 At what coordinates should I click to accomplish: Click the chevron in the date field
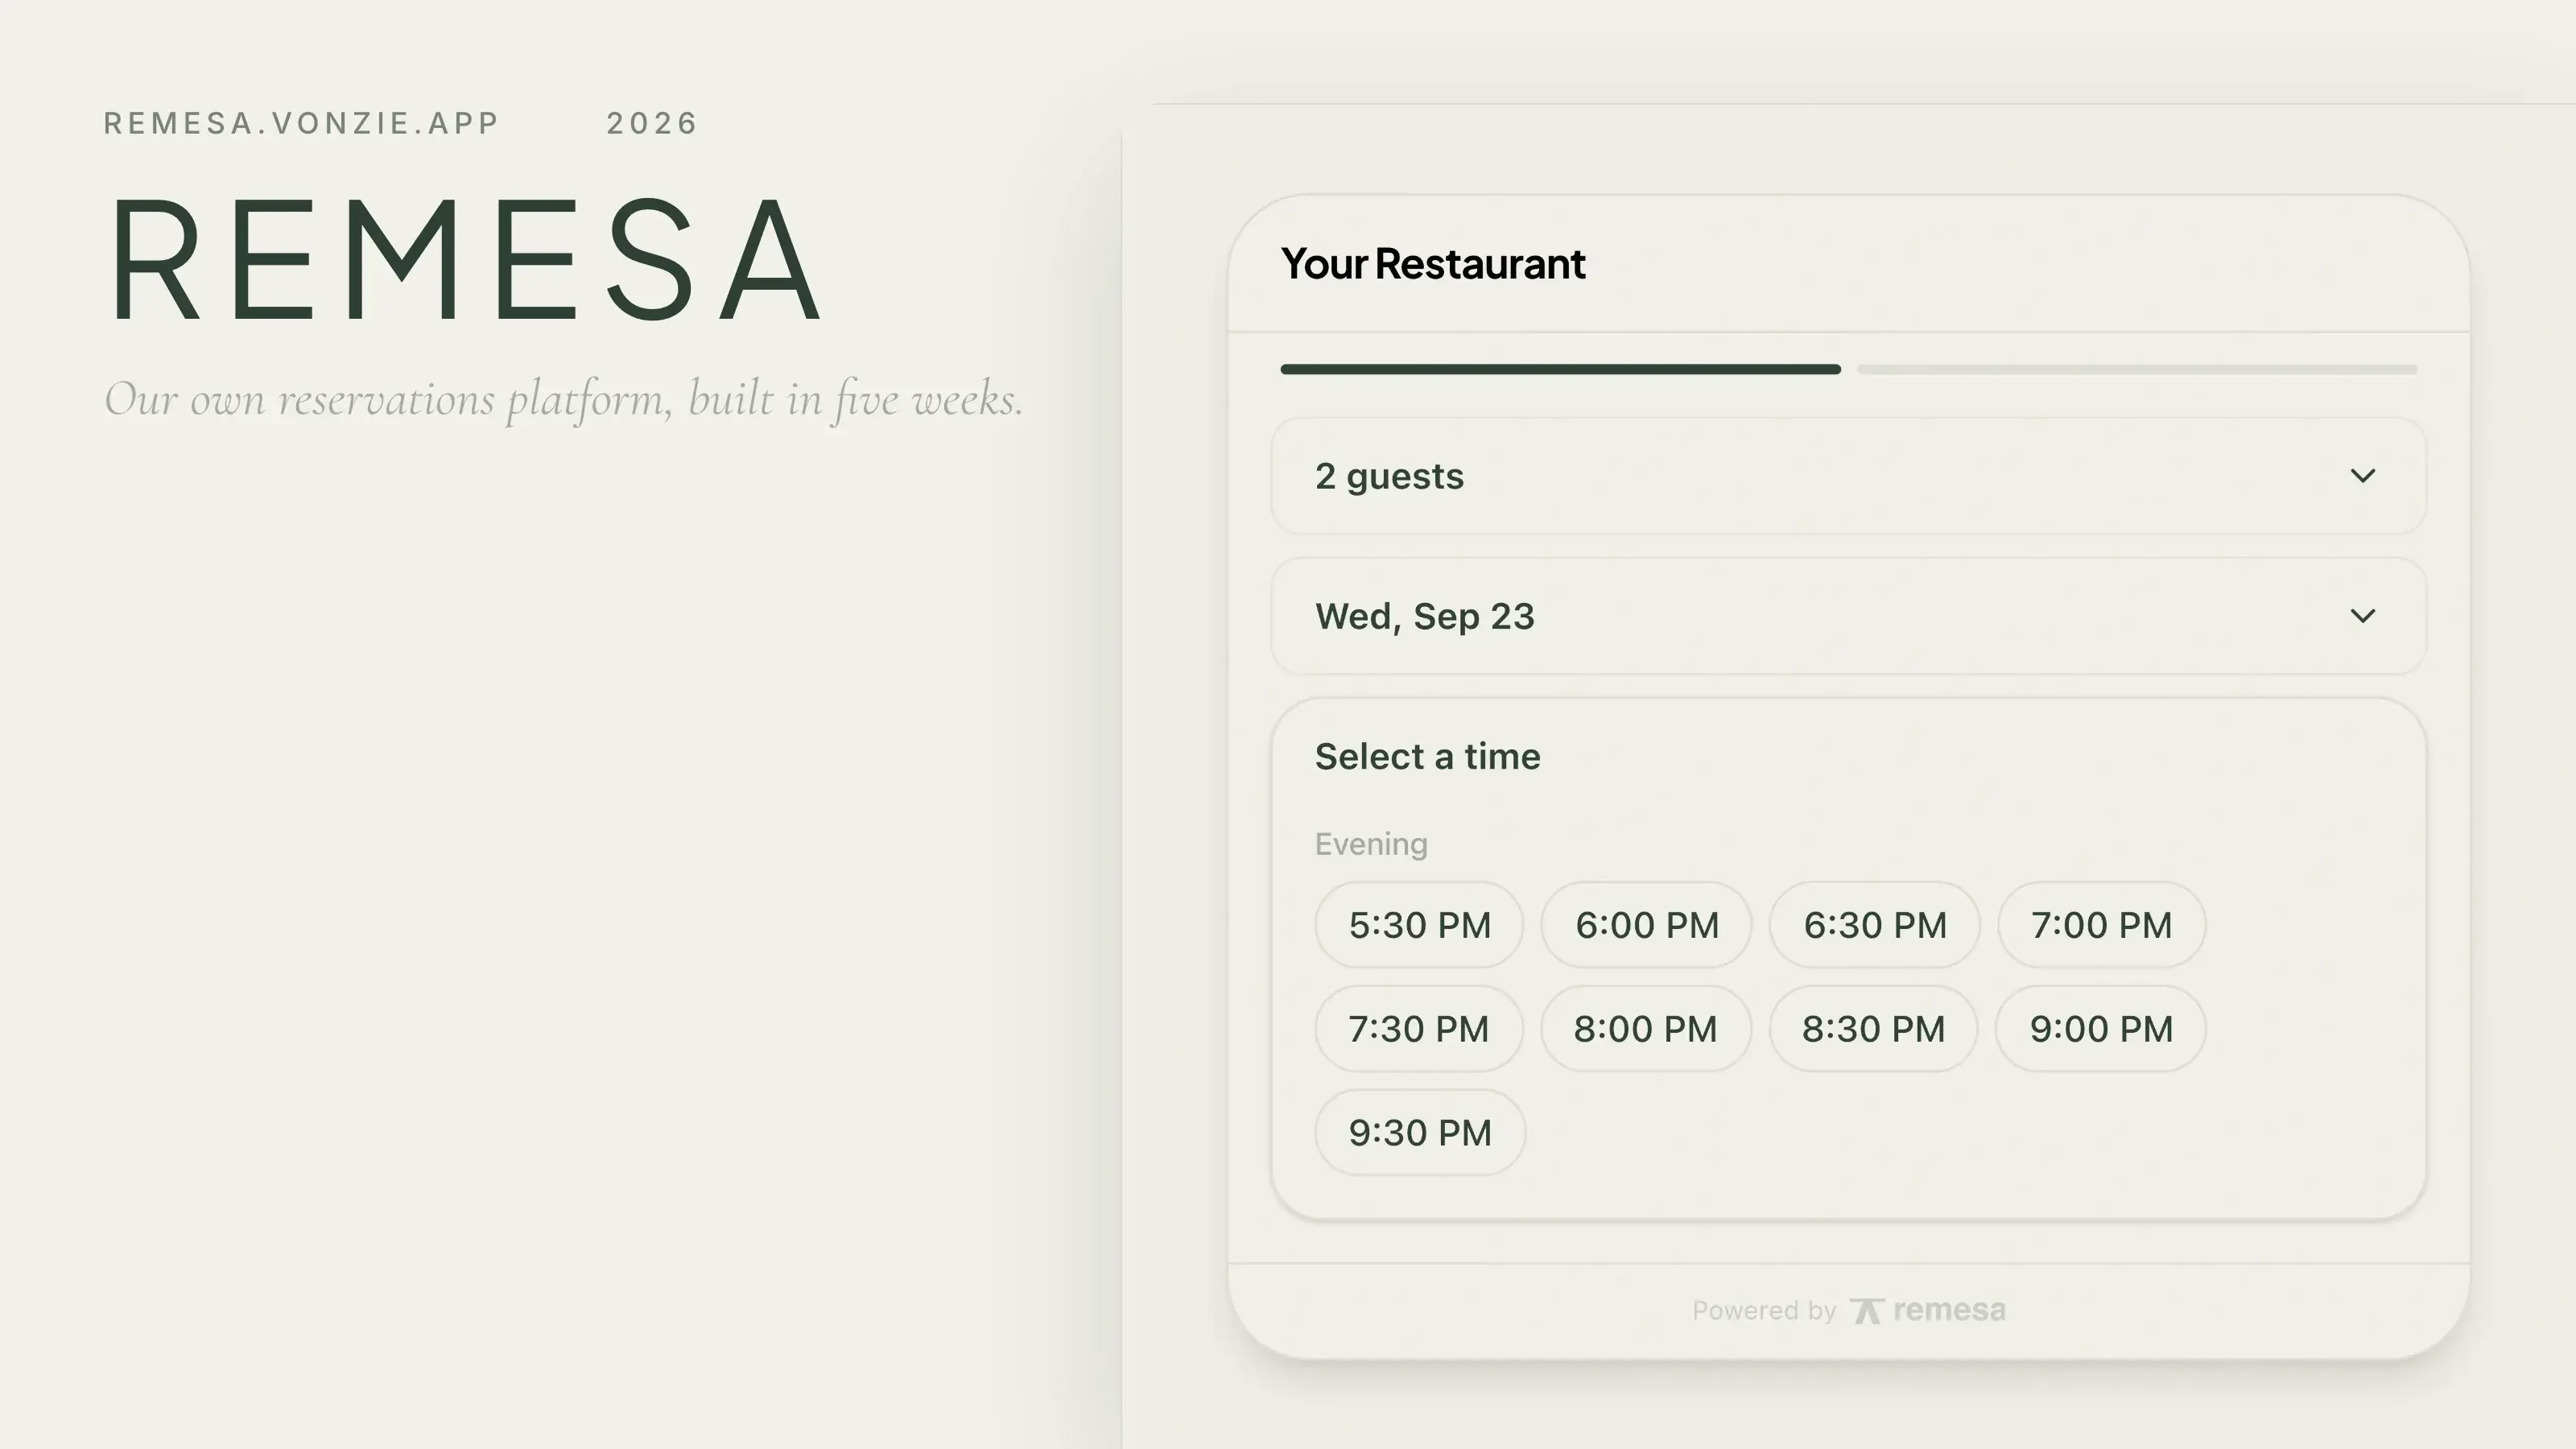[2362, 616]
